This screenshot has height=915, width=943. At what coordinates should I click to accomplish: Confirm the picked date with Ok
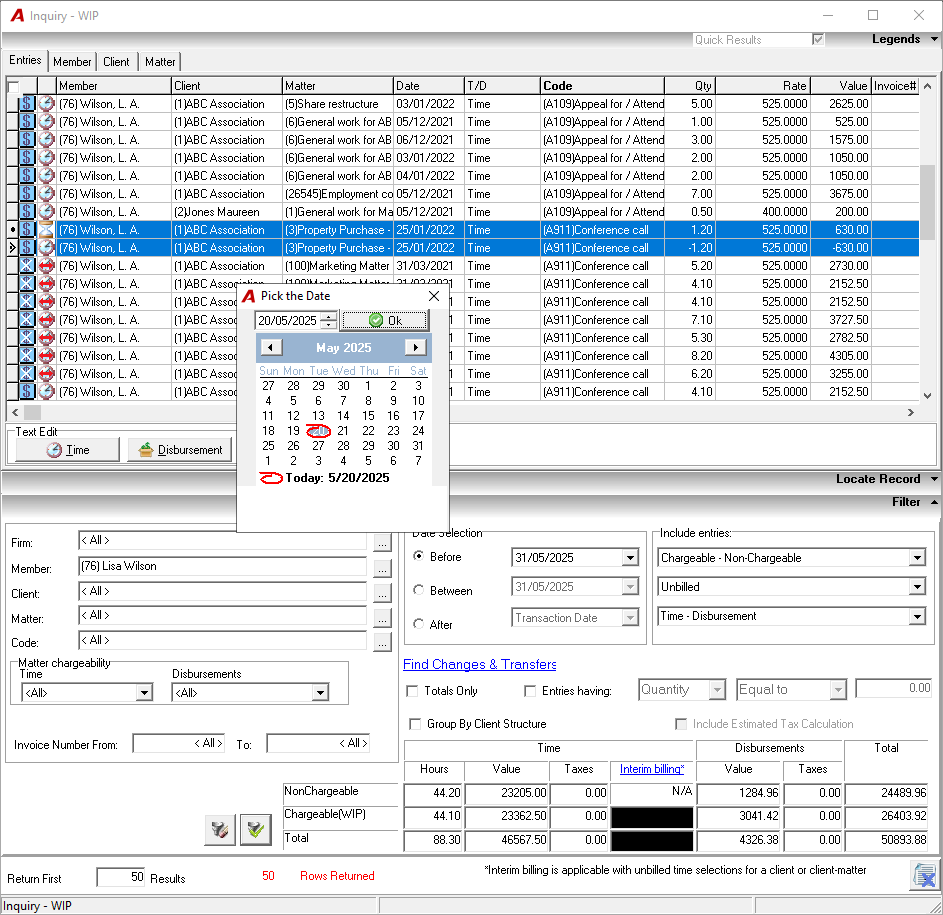click(x=385, y=321)
